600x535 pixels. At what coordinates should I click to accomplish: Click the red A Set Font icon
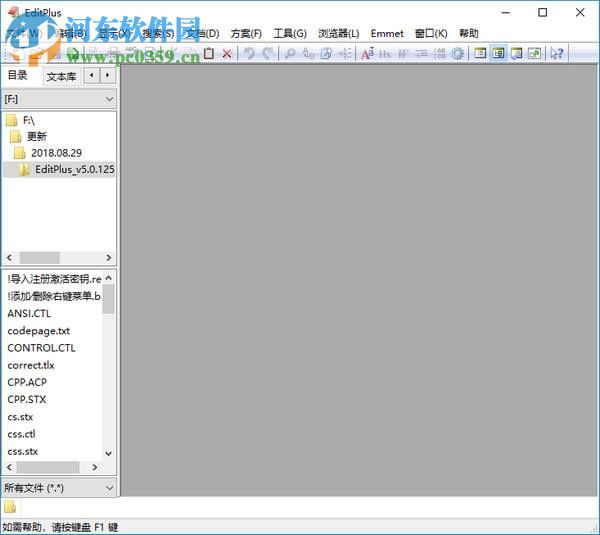point(367,54)
